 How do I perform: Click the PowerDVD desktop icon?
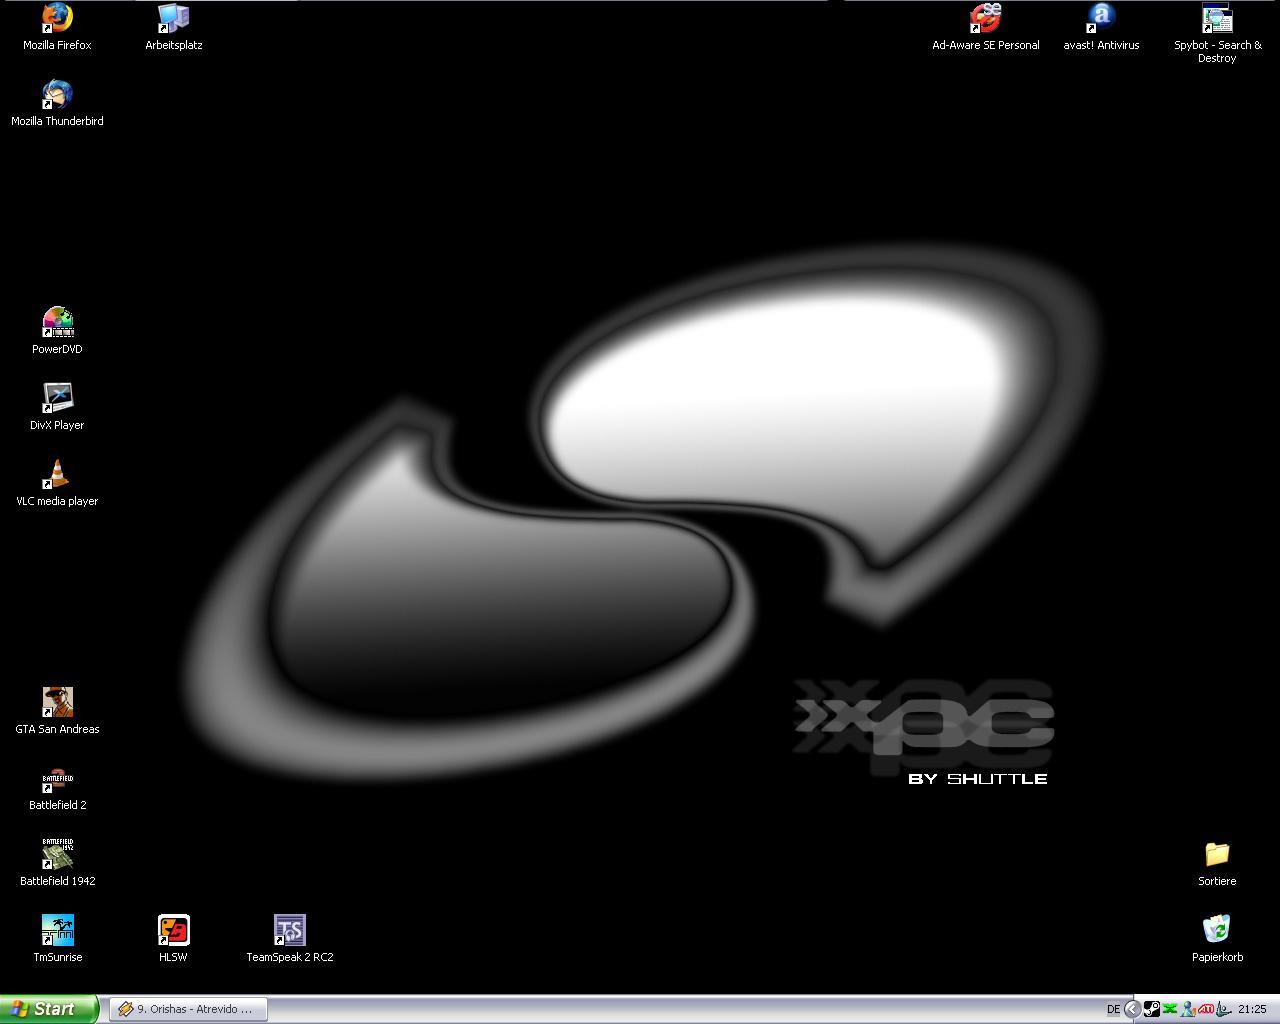coord(57,323)
